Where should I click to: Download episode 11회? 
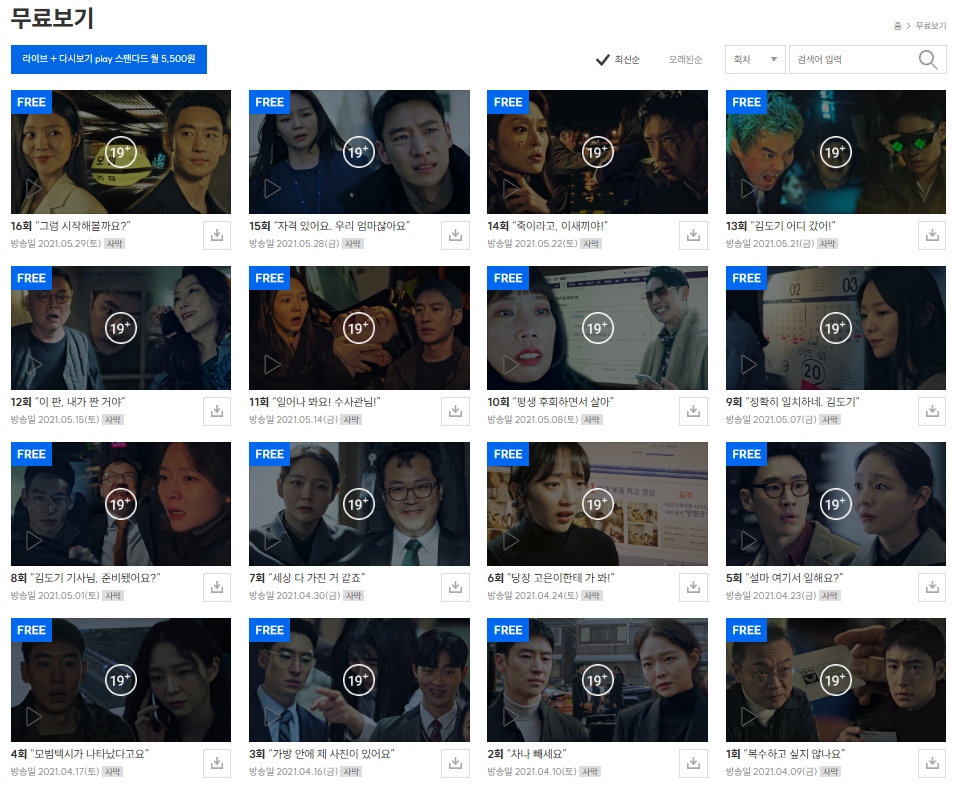click(x=455, y=411)
